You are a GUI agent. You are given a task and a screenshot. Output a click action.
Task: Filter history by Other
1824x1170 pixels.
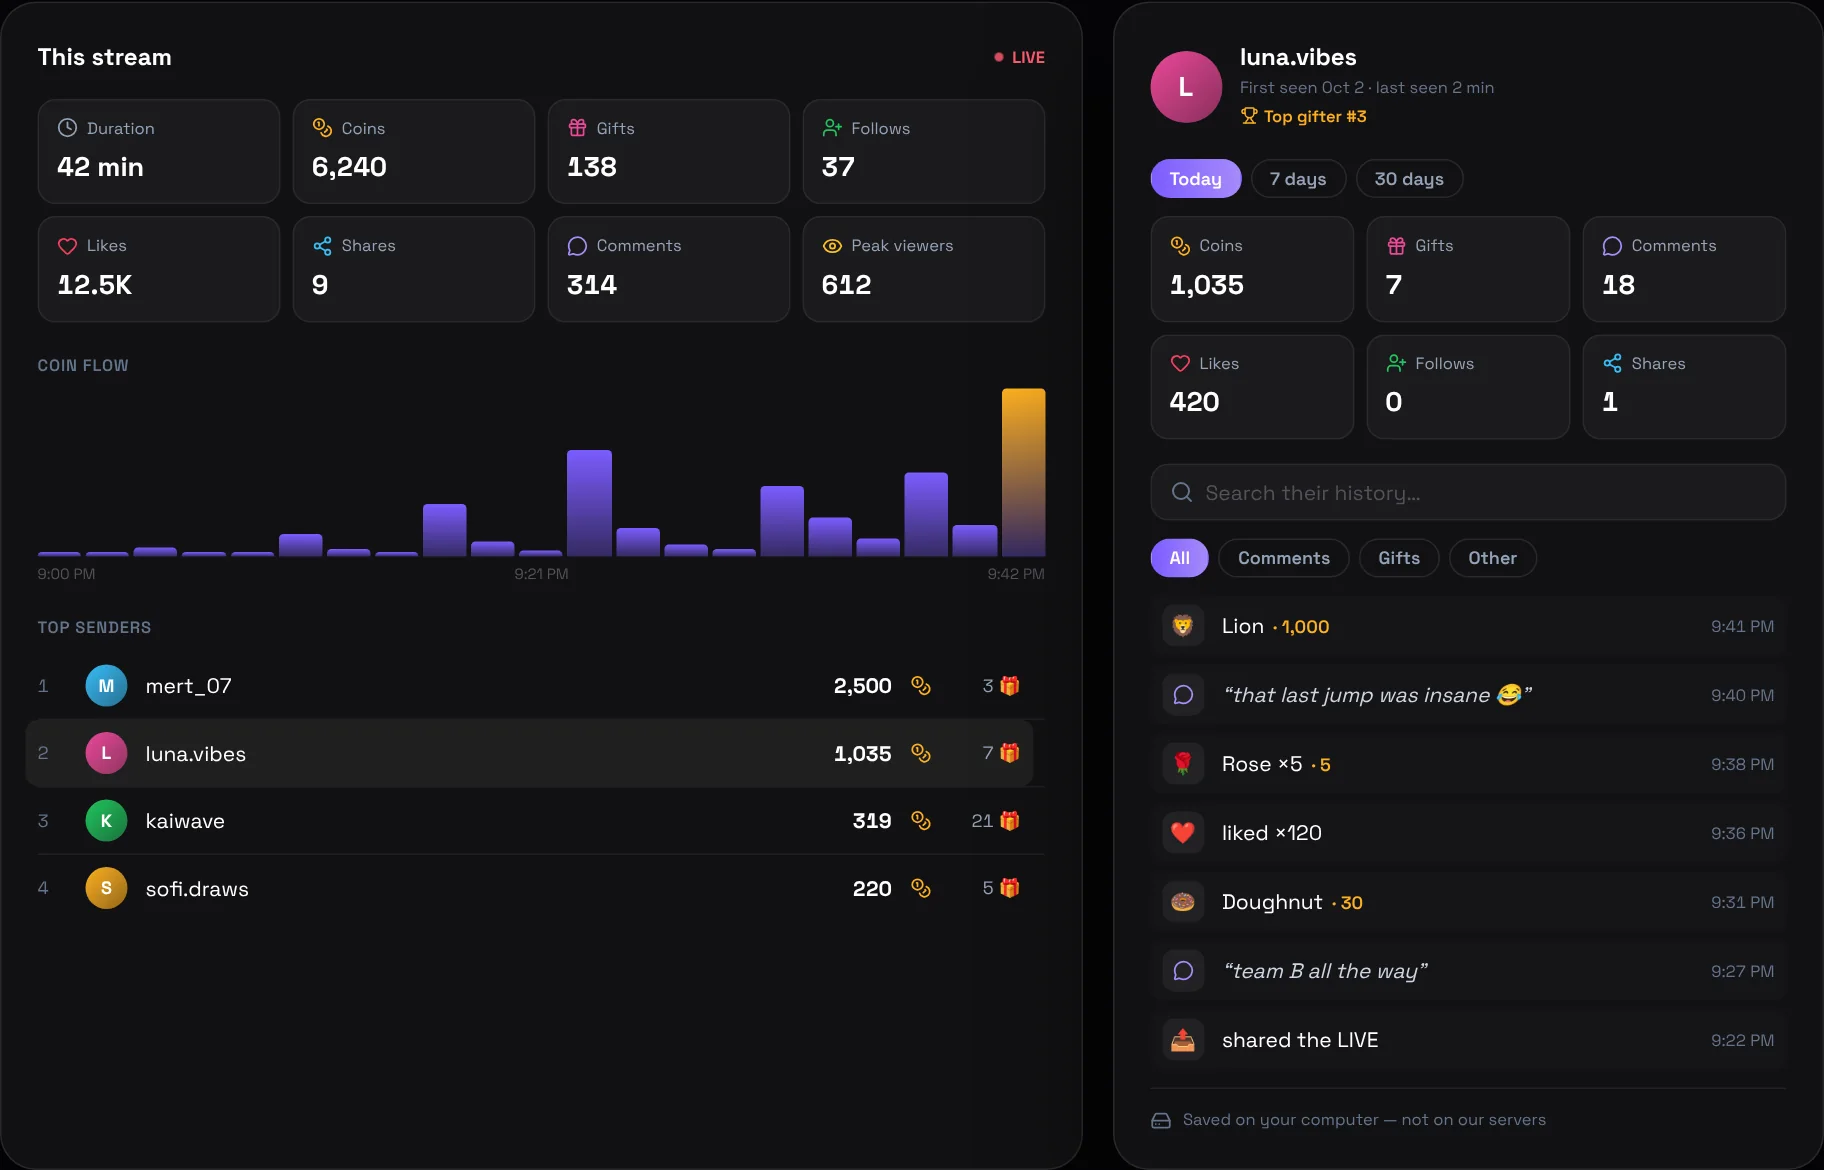(1492, 558)
